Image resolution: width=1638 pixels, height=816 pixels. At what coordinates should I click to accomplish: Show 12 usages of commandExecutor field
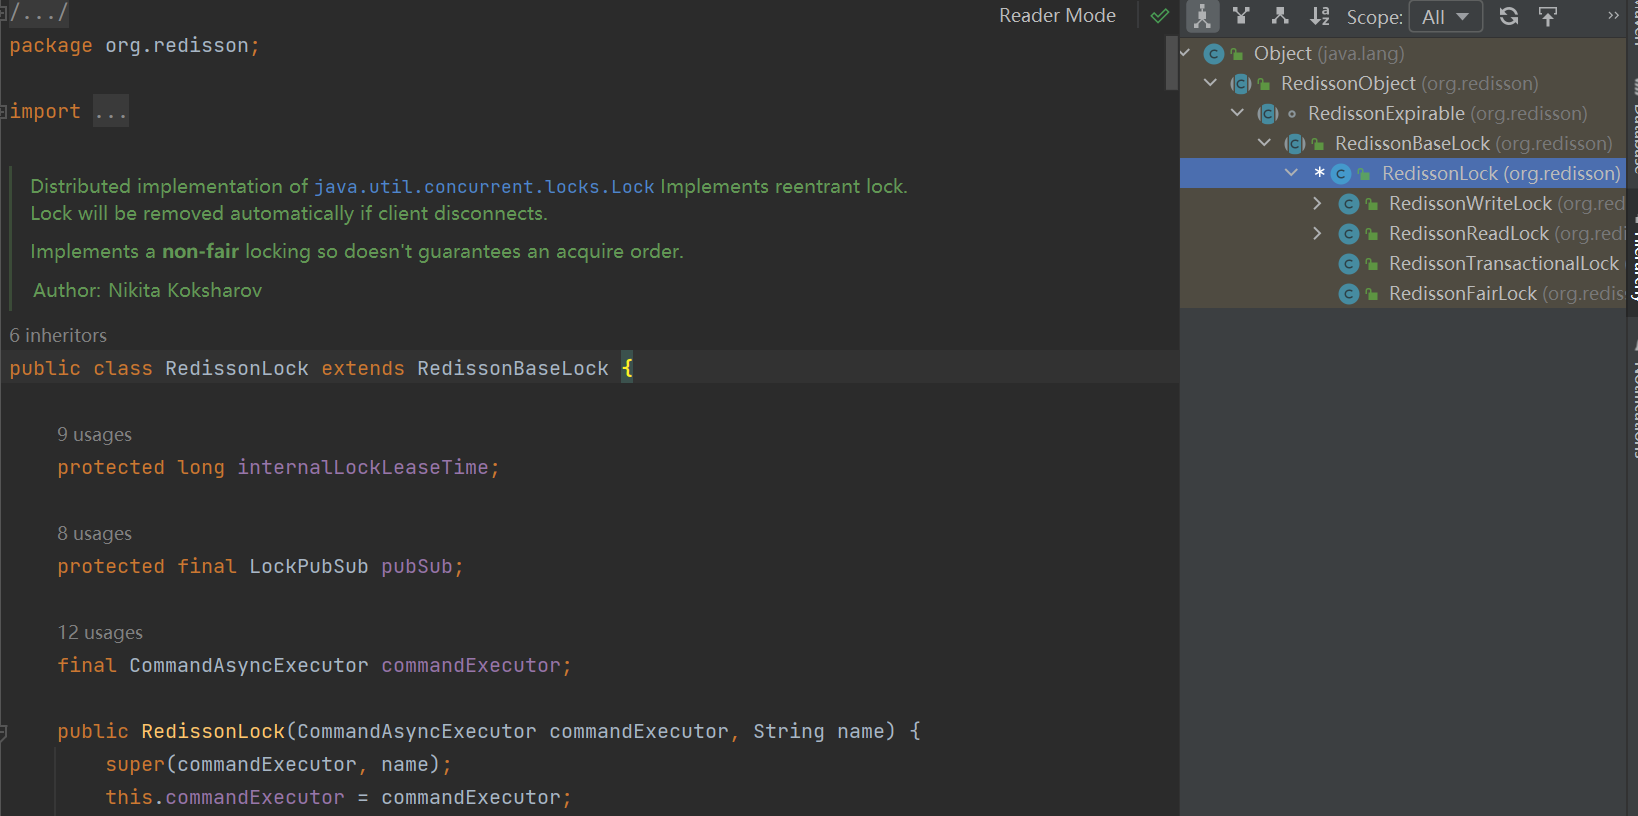pos(100,632)
